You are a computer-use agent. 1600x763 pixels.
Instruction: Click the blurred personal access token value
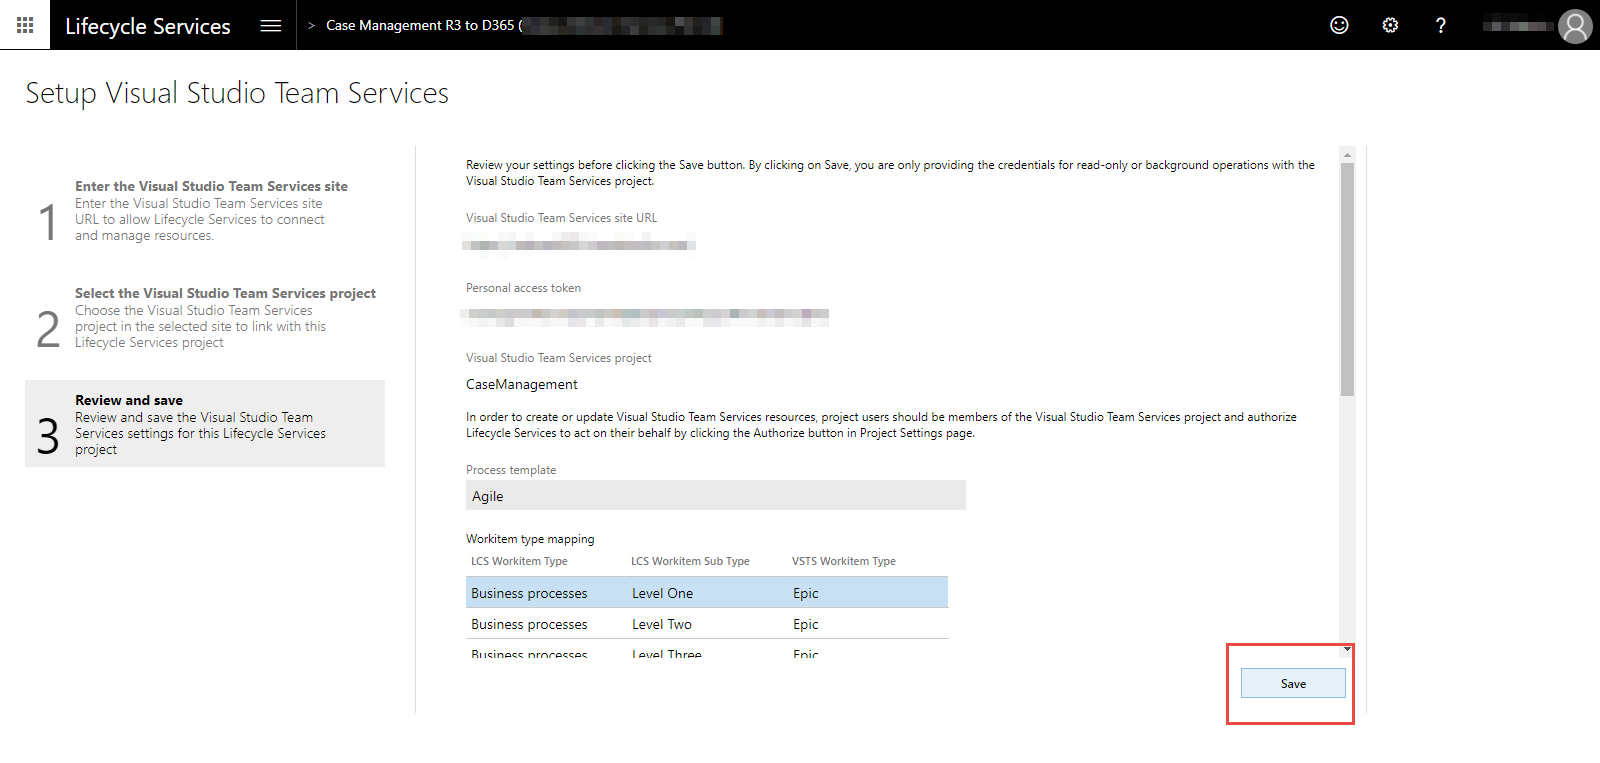pos(645,316)
